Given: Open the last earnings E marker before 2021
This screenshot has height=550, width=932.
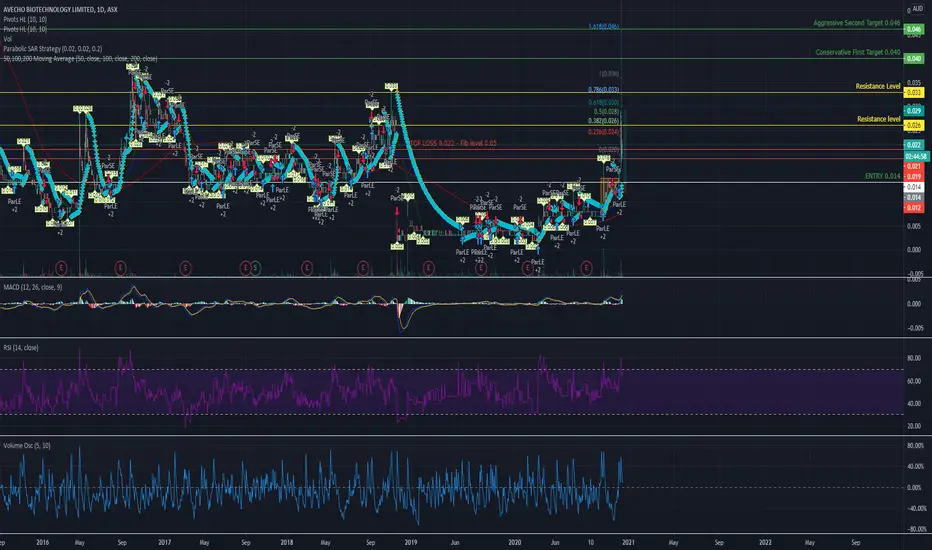Looking at the screenshot, I should (x=587, y=268).
